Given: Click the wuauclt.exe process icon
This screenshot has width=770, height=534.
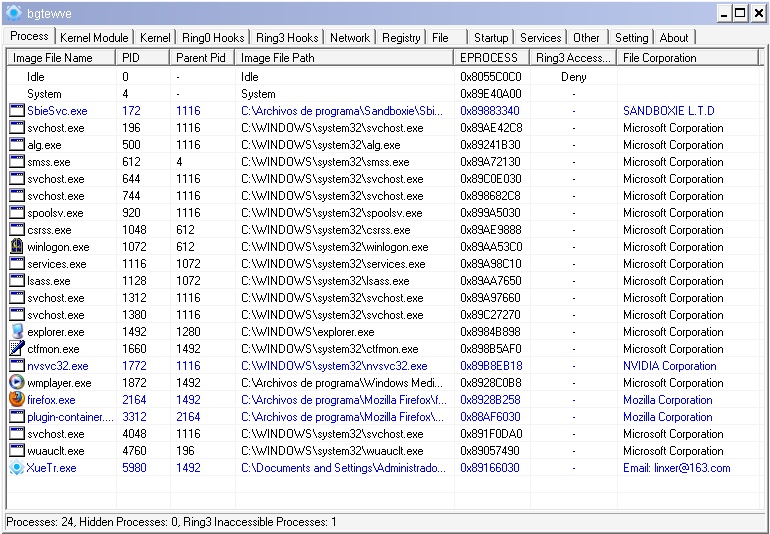Looking at the screenshot, I should pyautogui.click(x=17, y=450).
